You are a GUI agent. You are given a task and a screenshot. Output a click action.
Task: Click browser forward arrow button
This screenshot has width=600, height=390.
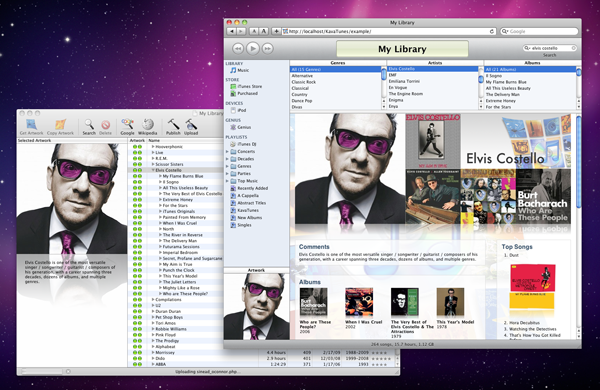click(x=241, y=31)
